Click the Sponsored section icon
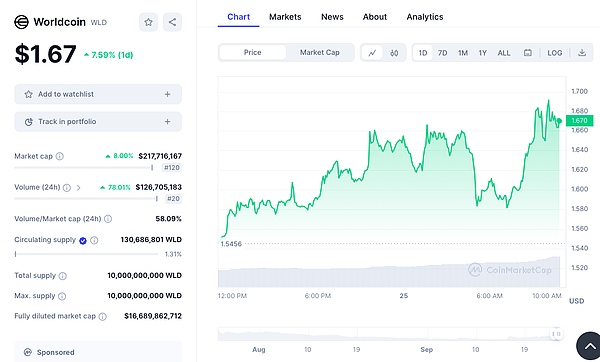The image size is (600, 362). click(x=28, y=352)
